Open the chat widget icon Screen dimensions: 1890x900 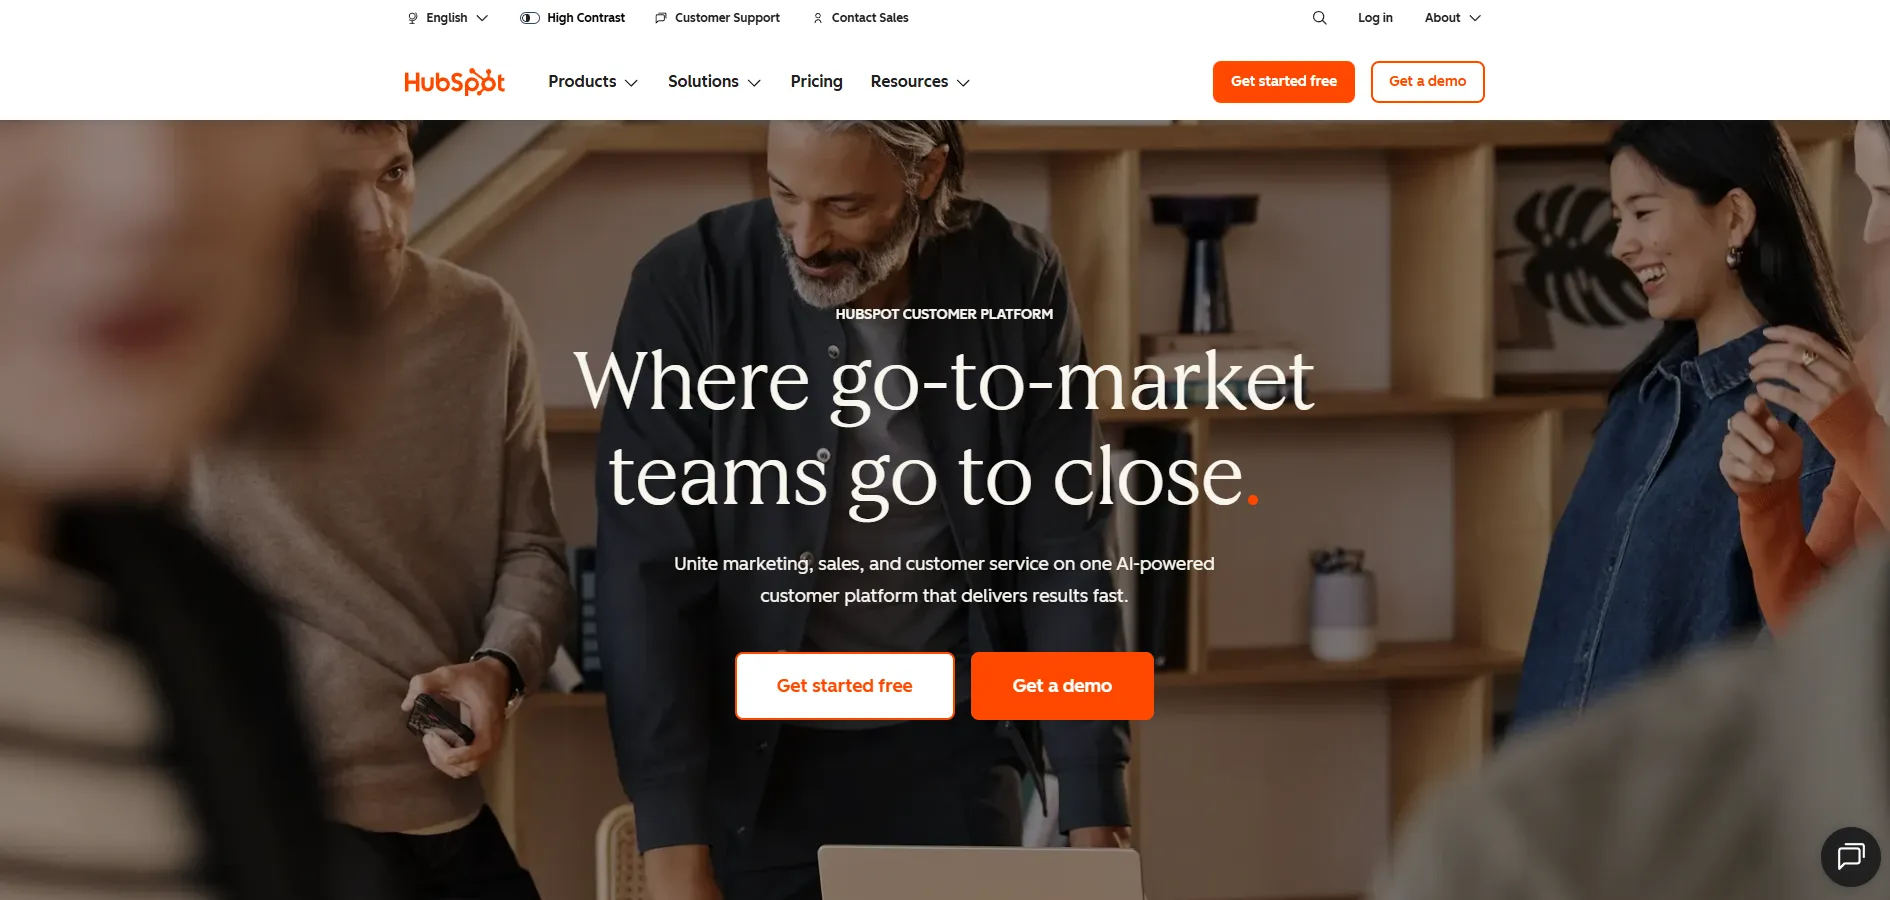pos(1850,856)
